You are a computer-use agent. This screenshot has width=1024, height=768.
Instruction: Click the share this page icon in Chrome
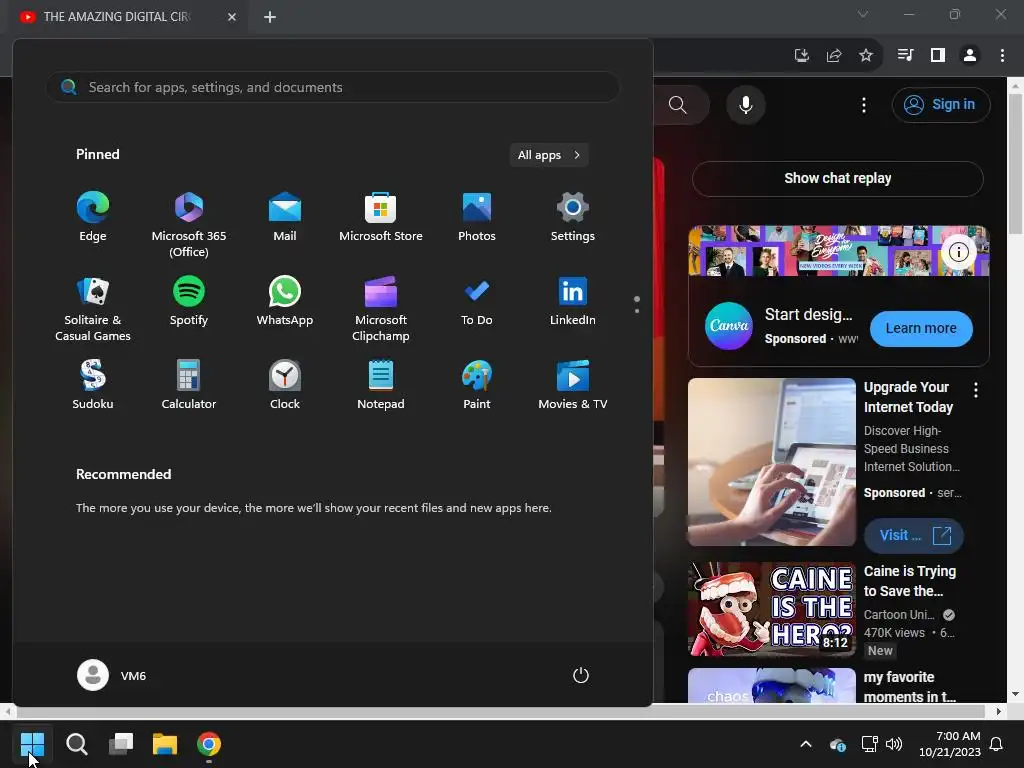tap(834, 56)
